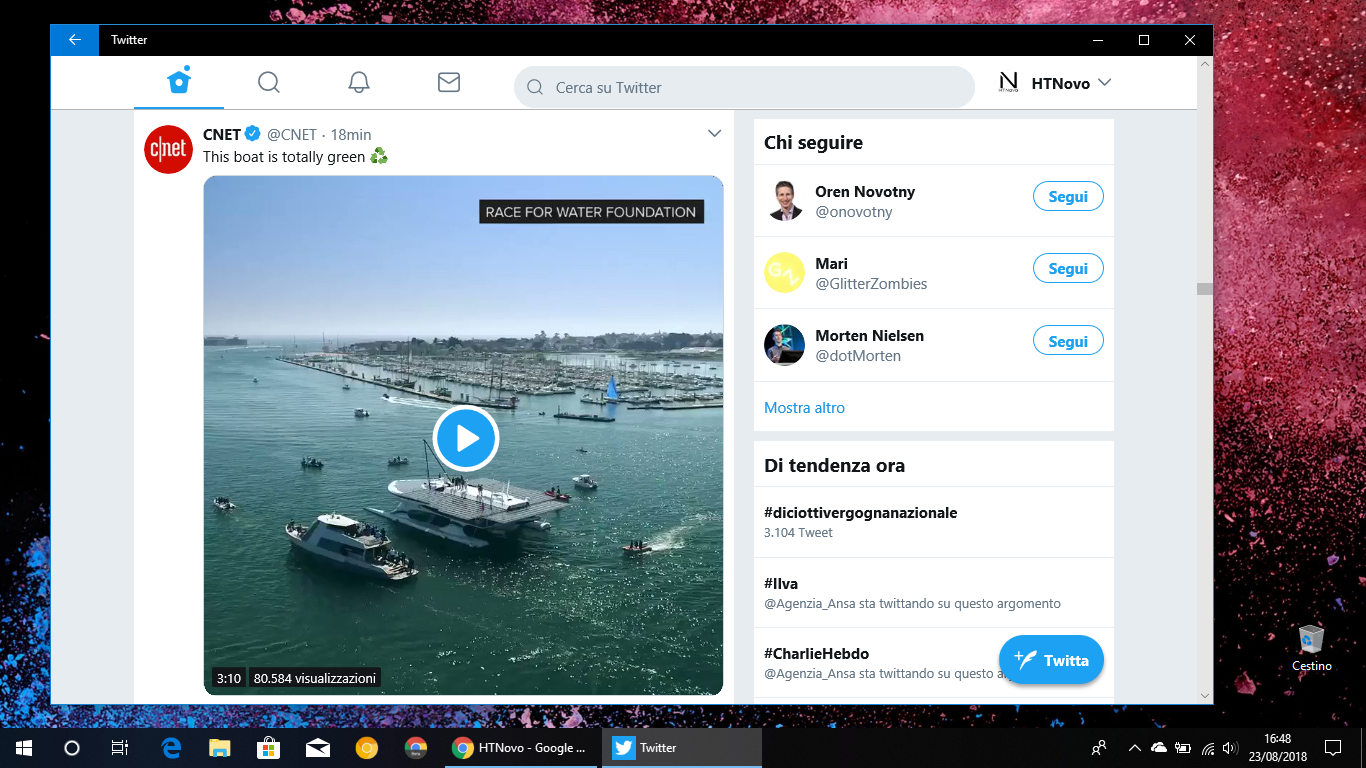Select Twitter app taskbar button
Screen dimensions: 1366x768
tap(681, 747)
